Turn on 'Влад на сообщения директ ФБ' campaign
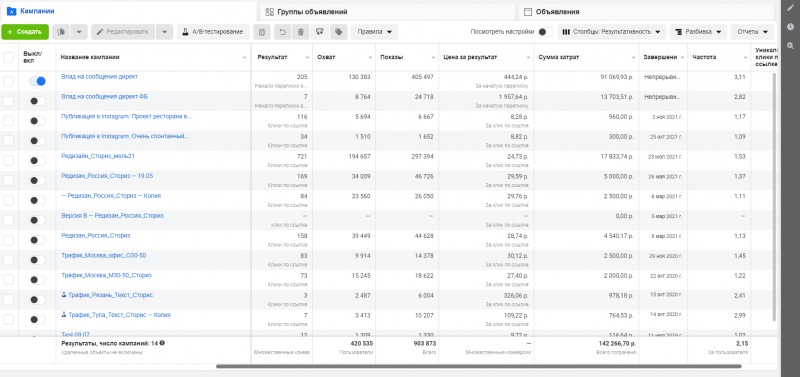The width and height of the screenshot is (800, 377). coord(37,101)
